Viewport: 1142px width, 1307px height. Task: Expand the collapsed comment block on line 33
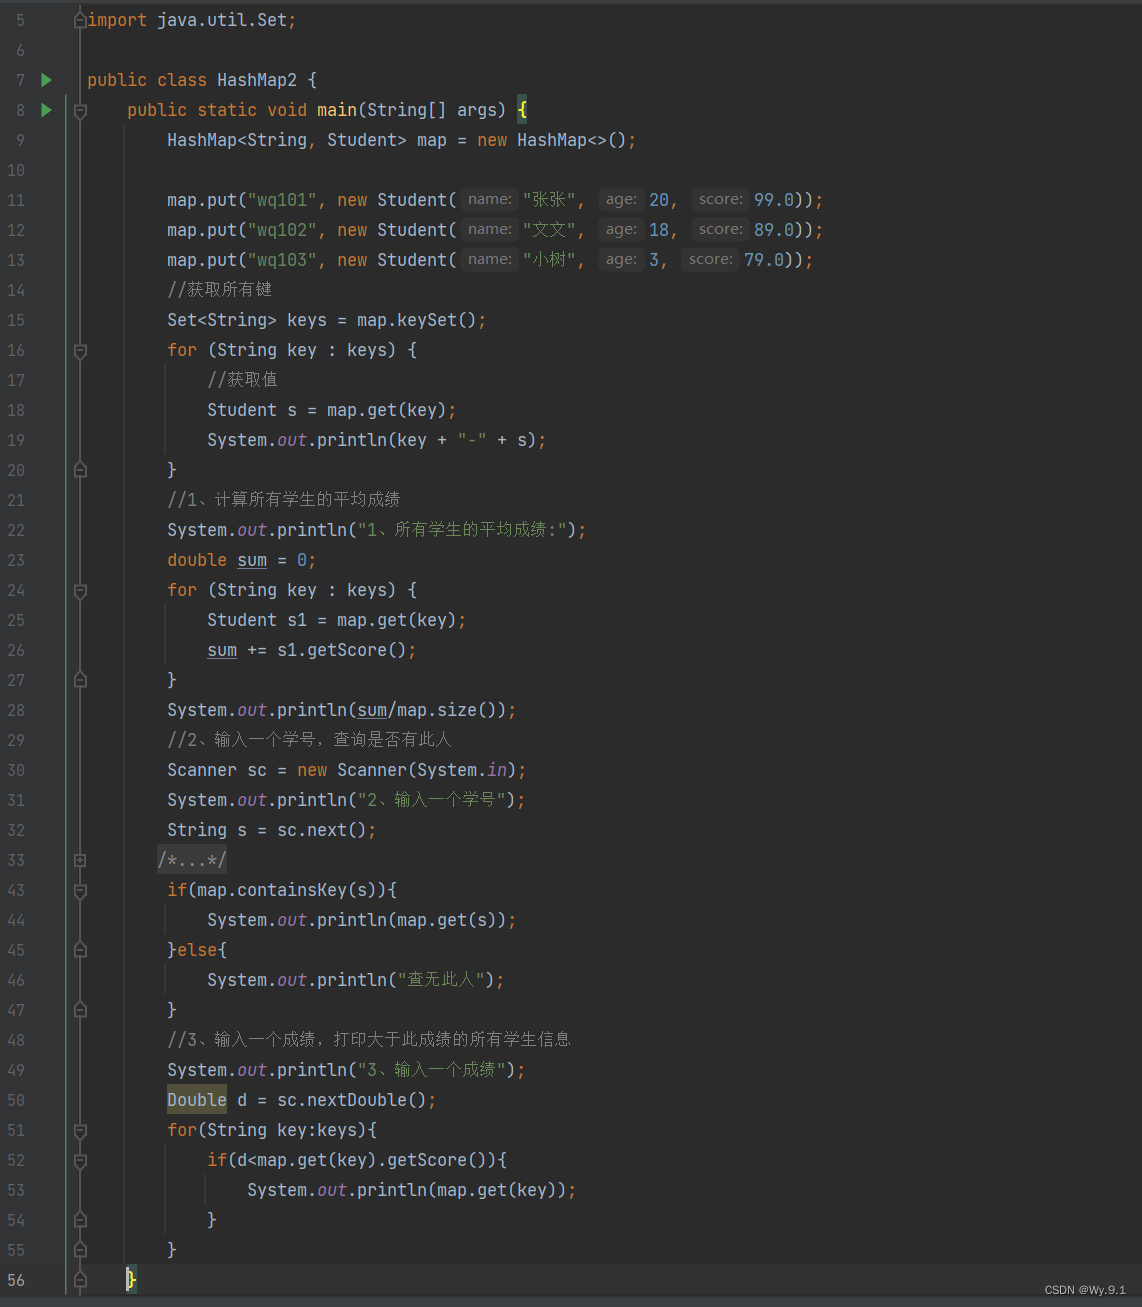(x=80, y=860)
